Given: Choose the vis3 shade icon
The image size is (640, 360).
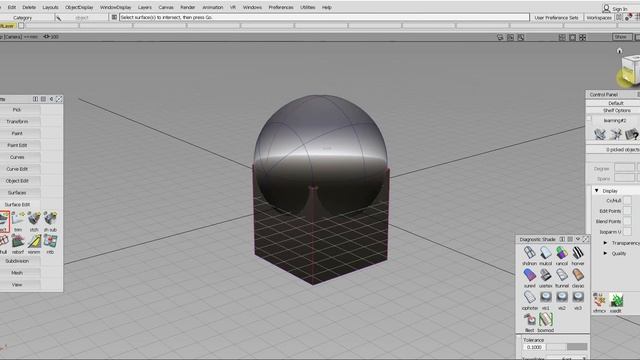Looking at the screenshot, I should coord(578,297).
